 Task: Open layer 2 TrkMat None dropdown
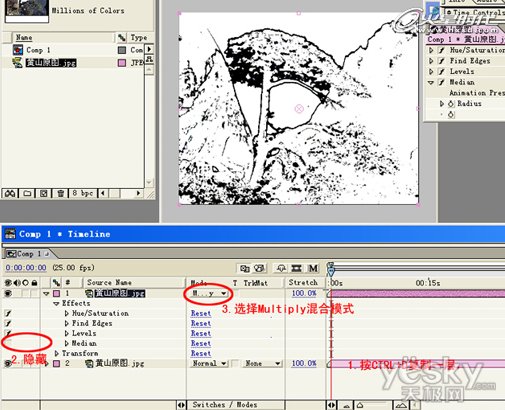[262, 364]
